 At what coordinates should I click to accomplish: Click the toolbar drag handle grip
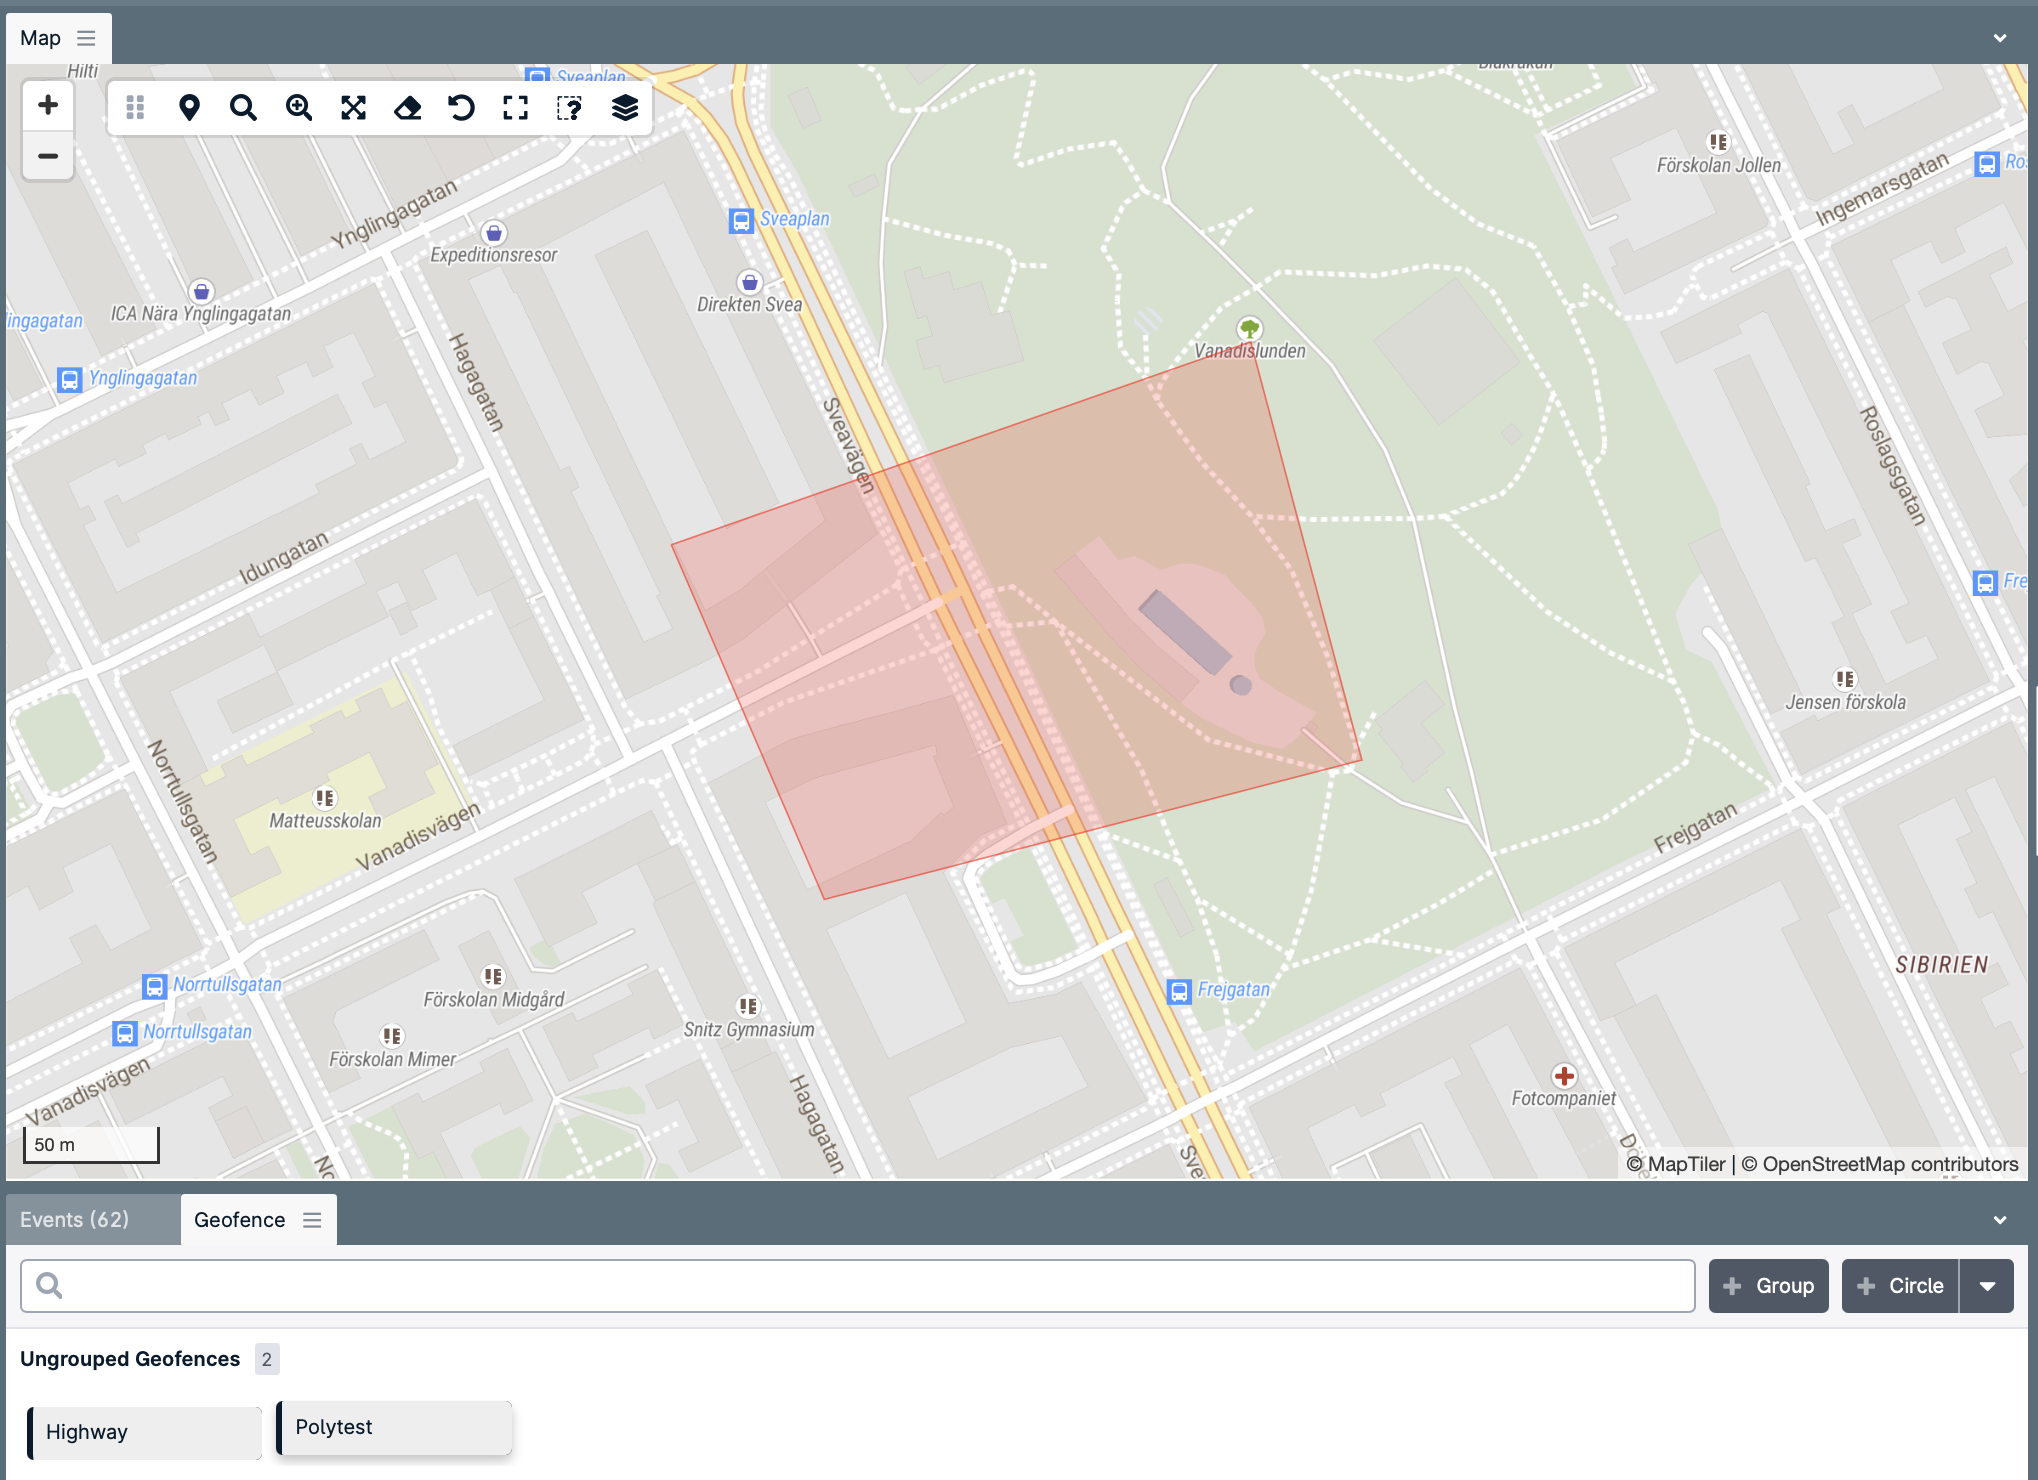[x=135, y=107]
